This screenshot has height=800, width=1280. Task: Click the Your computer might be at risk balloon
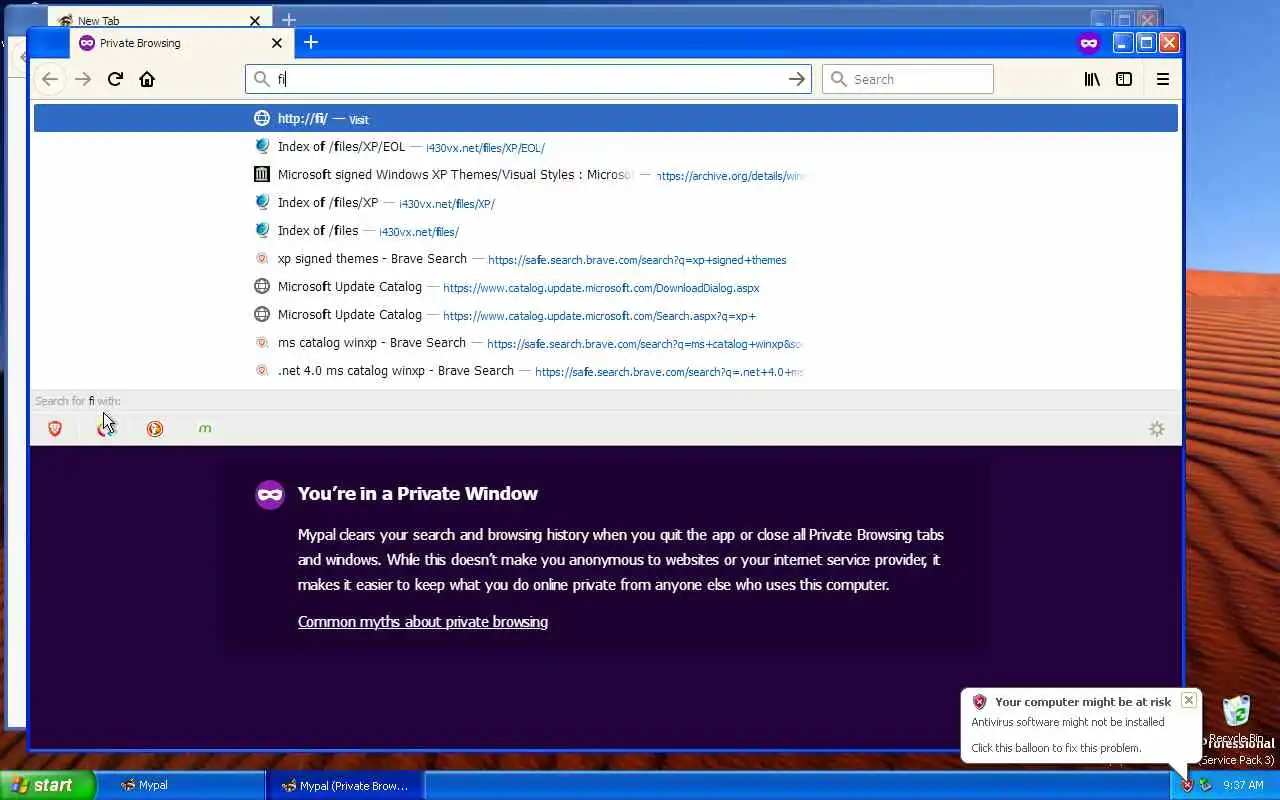click(1080, 724)
